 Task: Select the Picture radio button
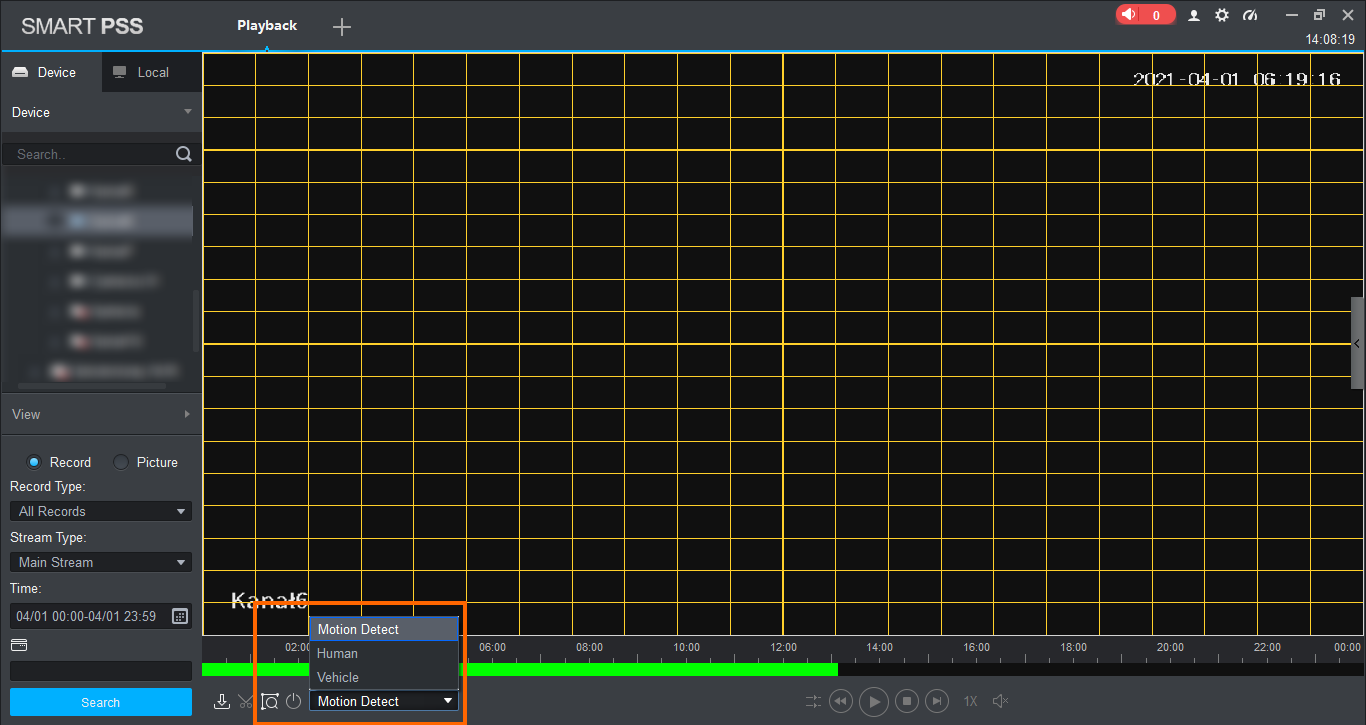pos(121,462)
